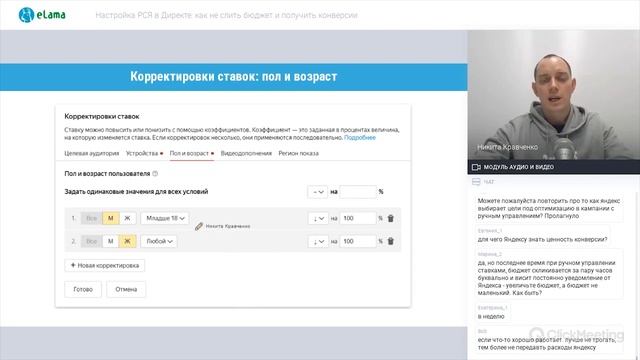Click chat message 'для чего Яндексу знать ценность конверсии?'
The height and width of the screenshot is (360, 640).
(542, 239)
